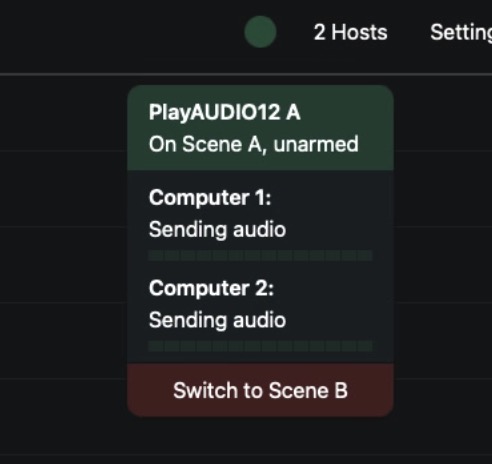This screenshot has width=492, height=464.
Task: Click the Computer 1 audio level meter
Action: click(x=260, y=255)
